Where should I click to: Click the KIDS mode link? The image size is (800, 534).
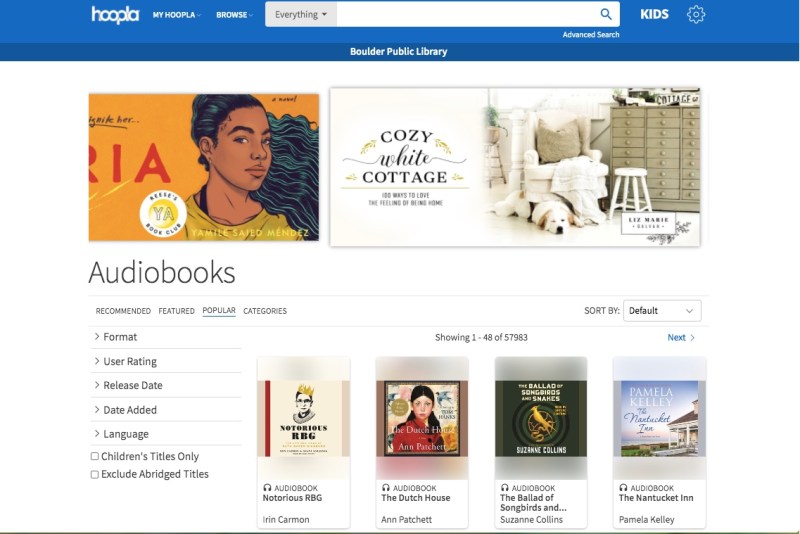[x=654, y=14]
